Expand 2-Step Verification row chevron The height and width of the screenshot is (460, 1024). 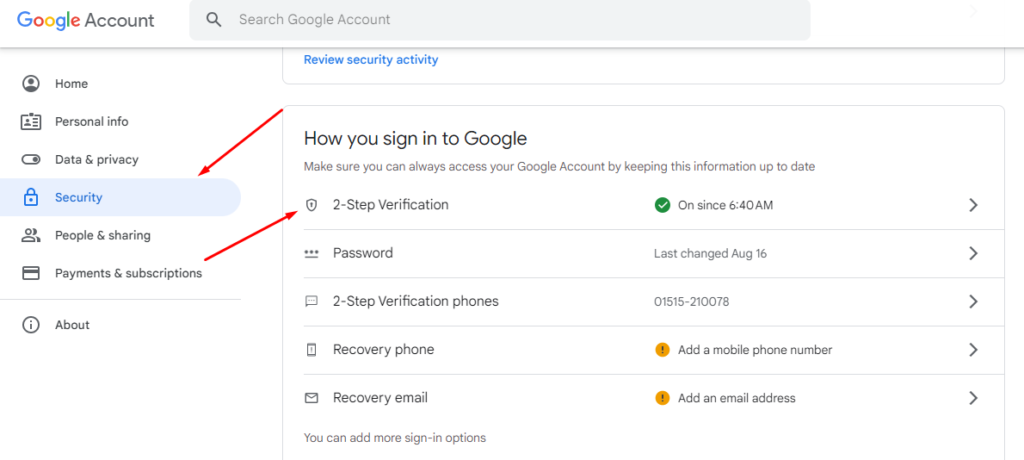point(974,205)
